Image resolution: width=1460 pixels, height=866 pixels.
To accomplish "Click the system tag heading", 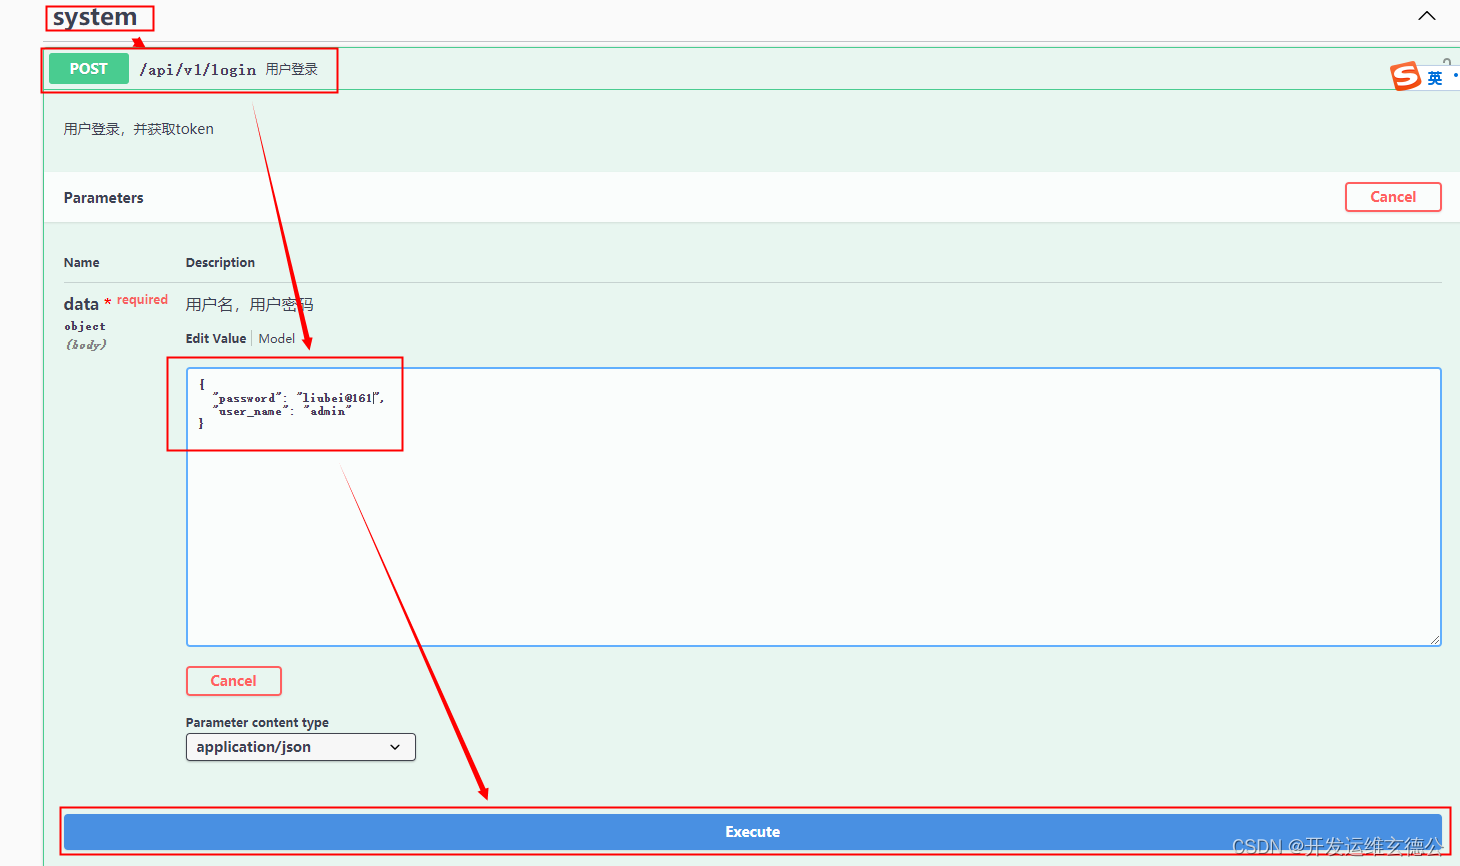I will point(95,17).
